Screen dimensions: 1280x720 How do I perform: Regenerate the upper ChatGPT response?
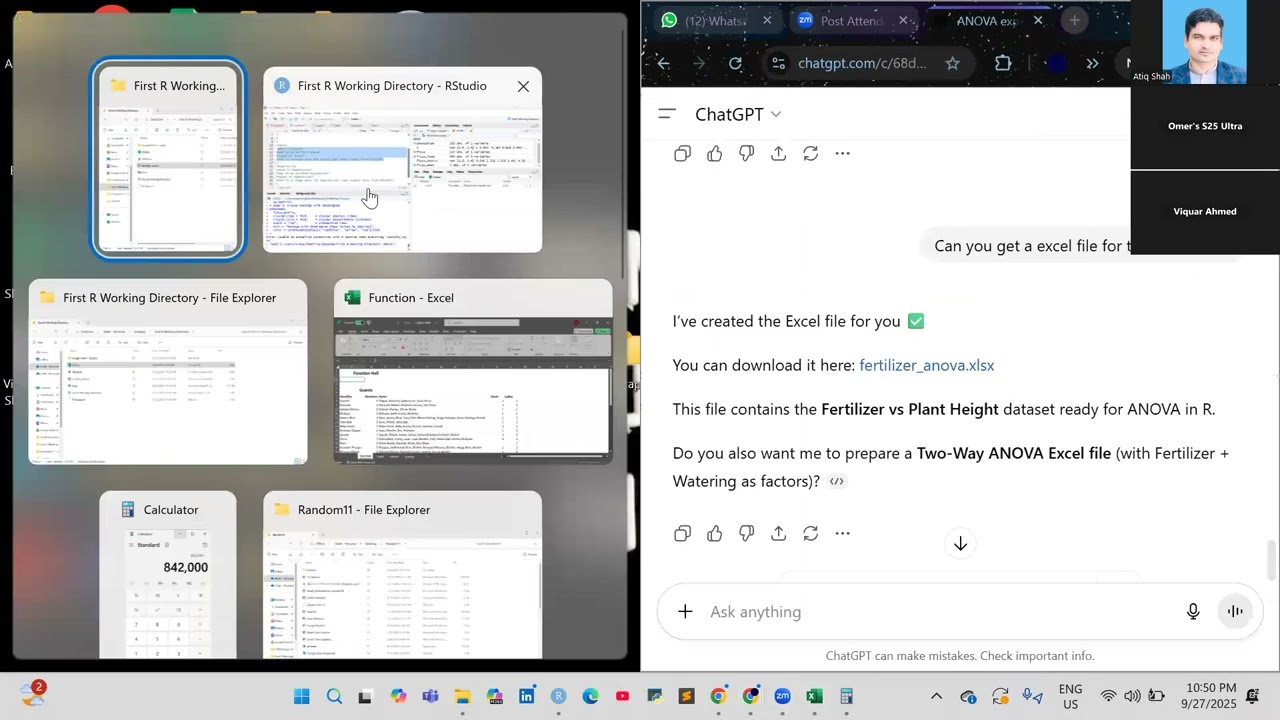[810, 153]
